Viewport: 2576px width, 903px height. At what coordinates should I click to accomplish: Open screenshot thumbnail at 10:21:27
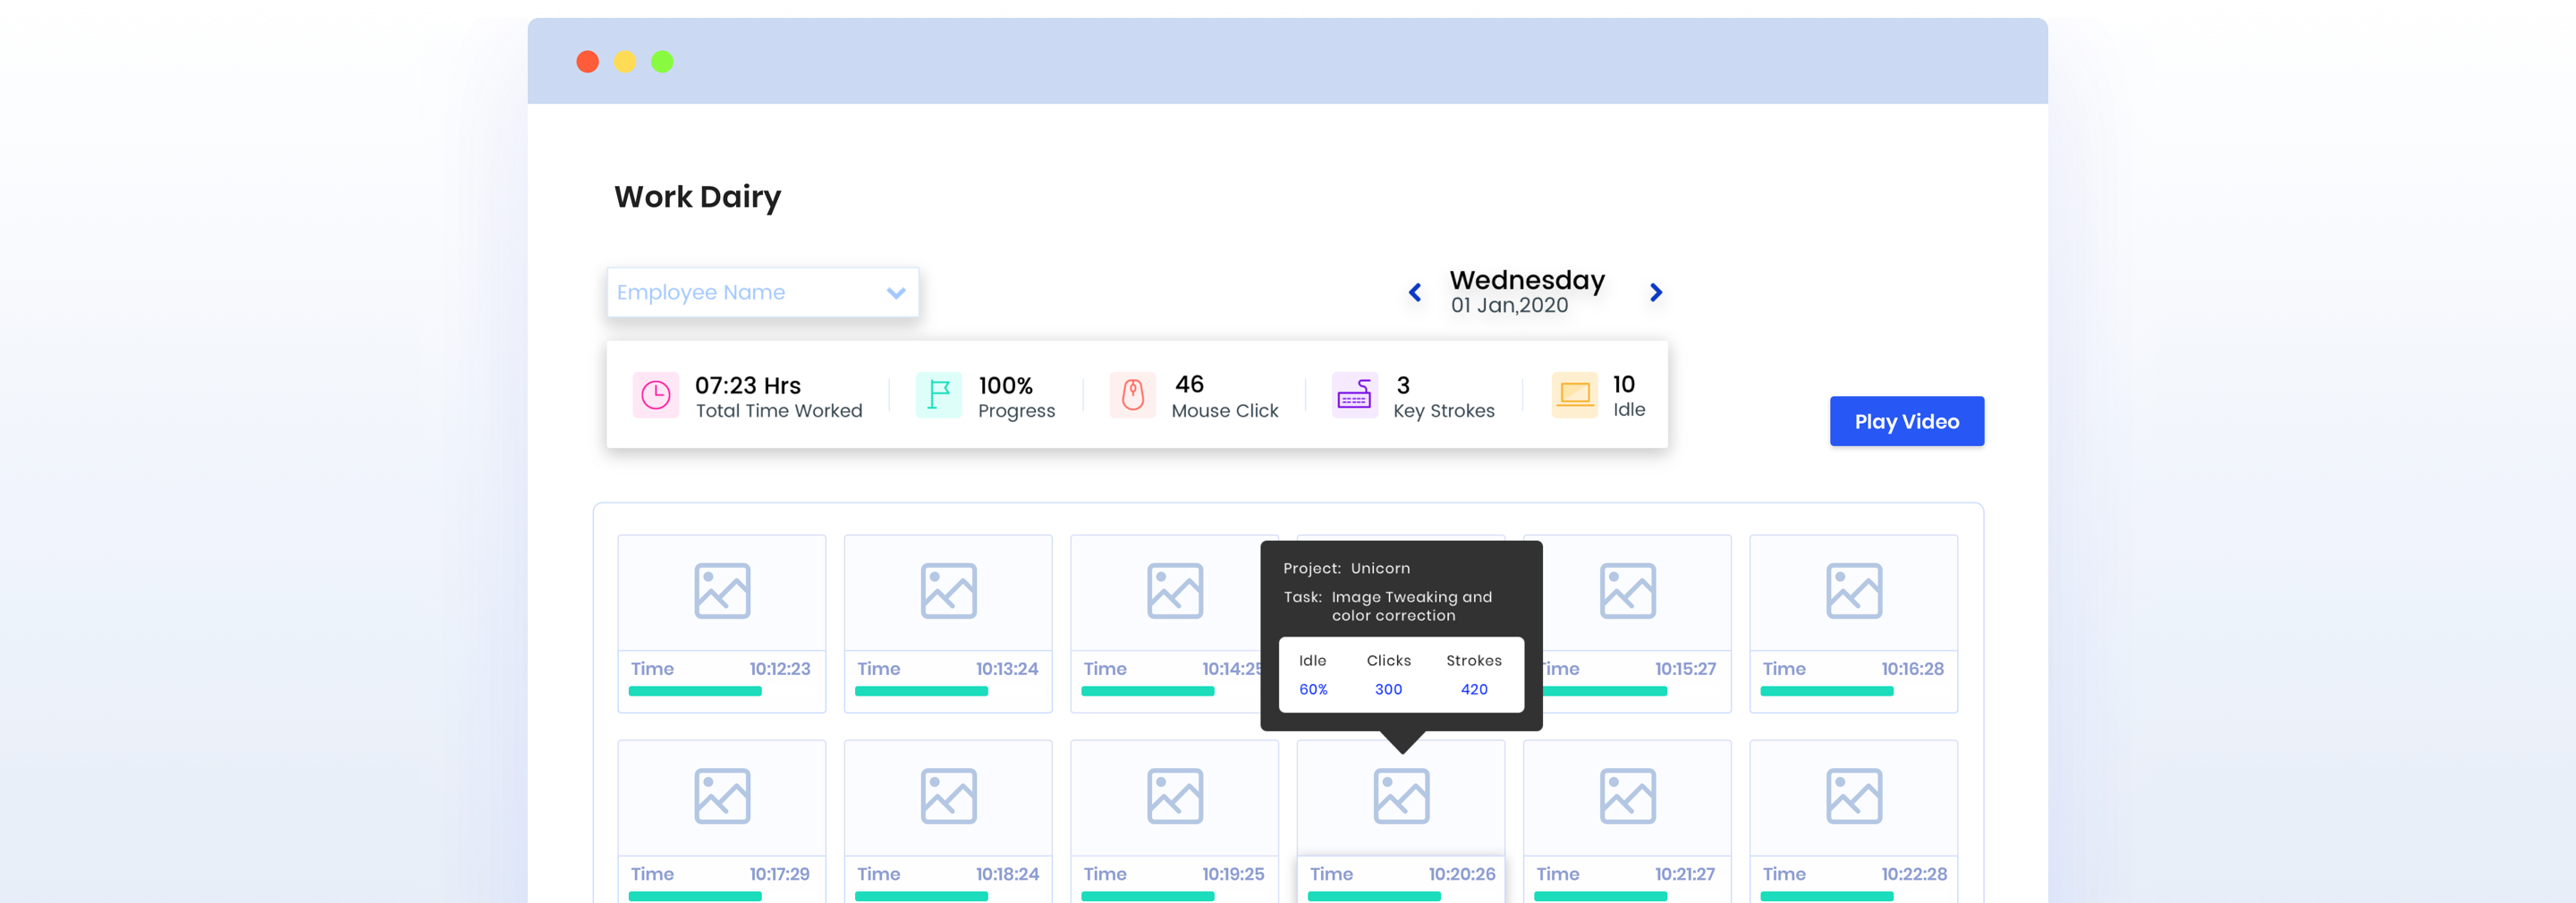(x=1627, y=796)
